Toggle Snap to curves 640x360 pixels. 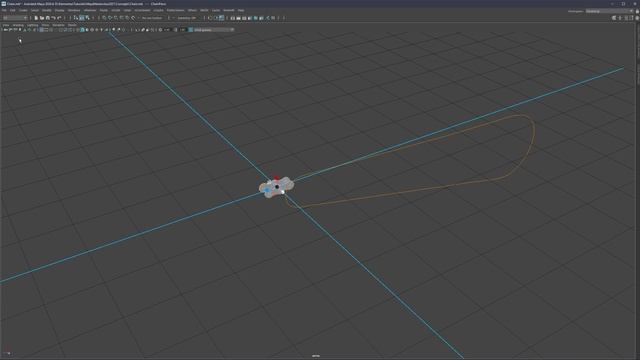click(110, 18)
